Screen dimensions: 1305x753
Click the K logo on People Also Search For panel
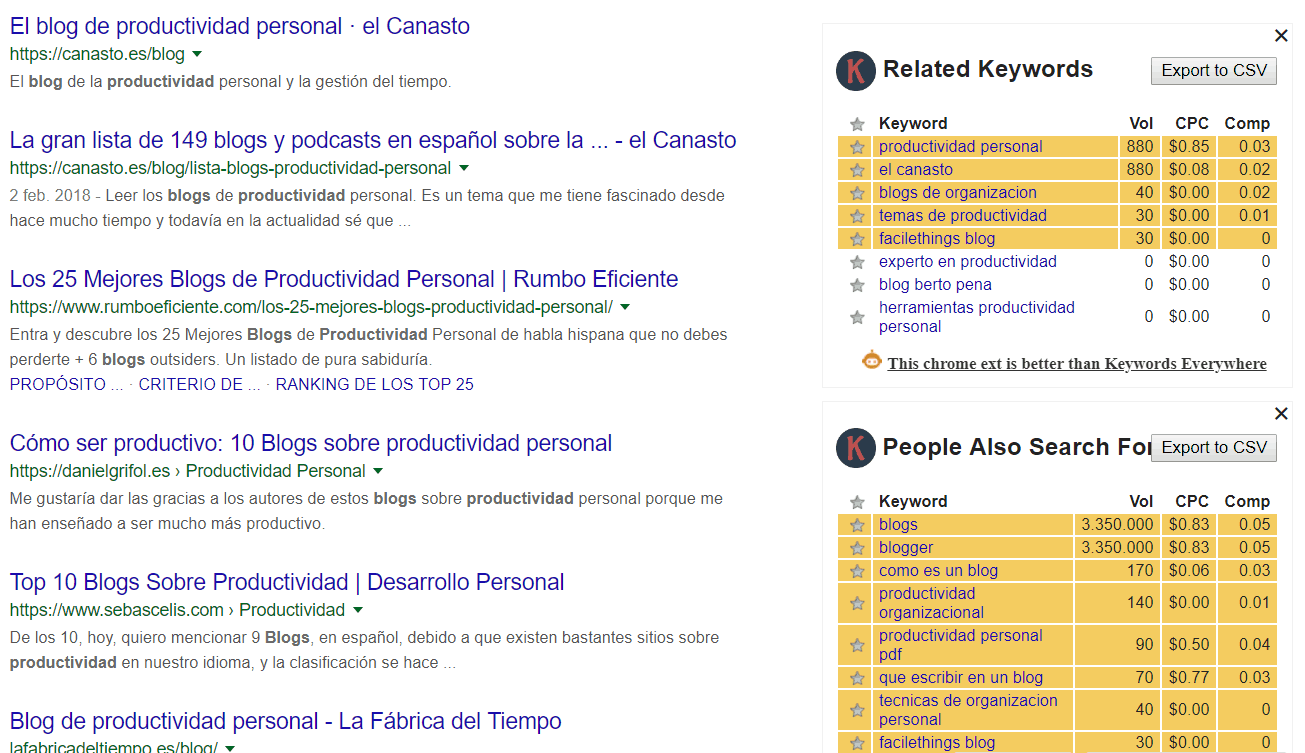point(855,448)
